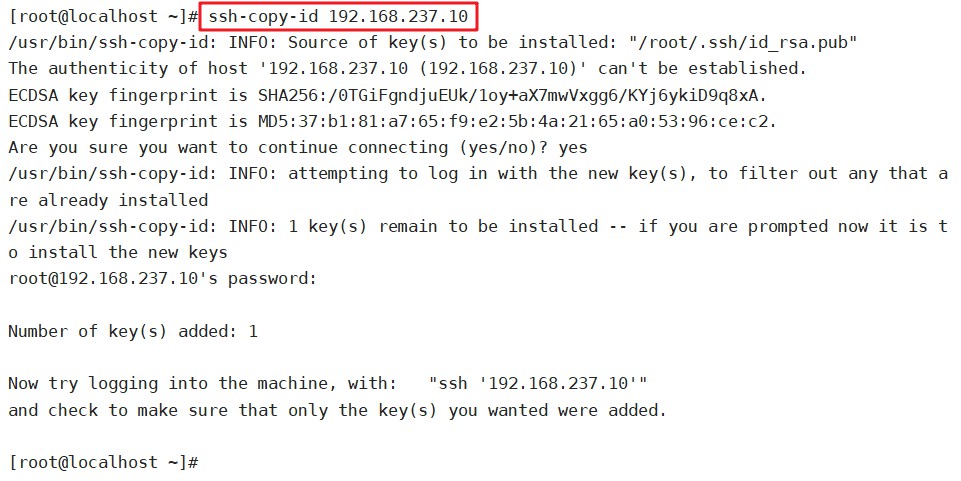Click the "1 key(s) remain to be installed" line
This screenshot has height=481, width=961.
point(440,226)
